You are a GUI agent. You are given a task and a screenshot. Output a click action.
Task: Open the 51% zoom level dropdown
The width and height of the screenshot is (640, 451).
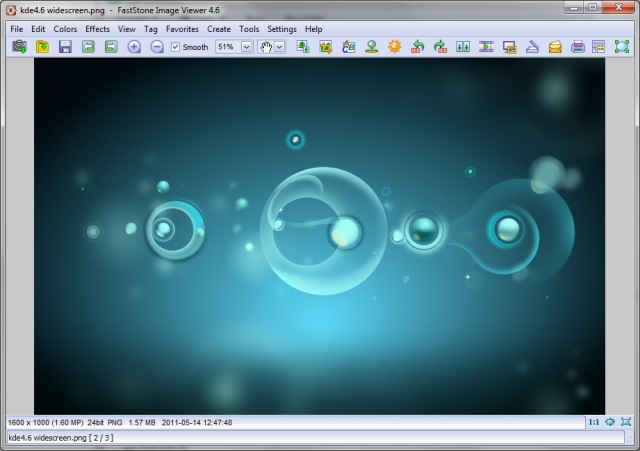coord(247,47)
